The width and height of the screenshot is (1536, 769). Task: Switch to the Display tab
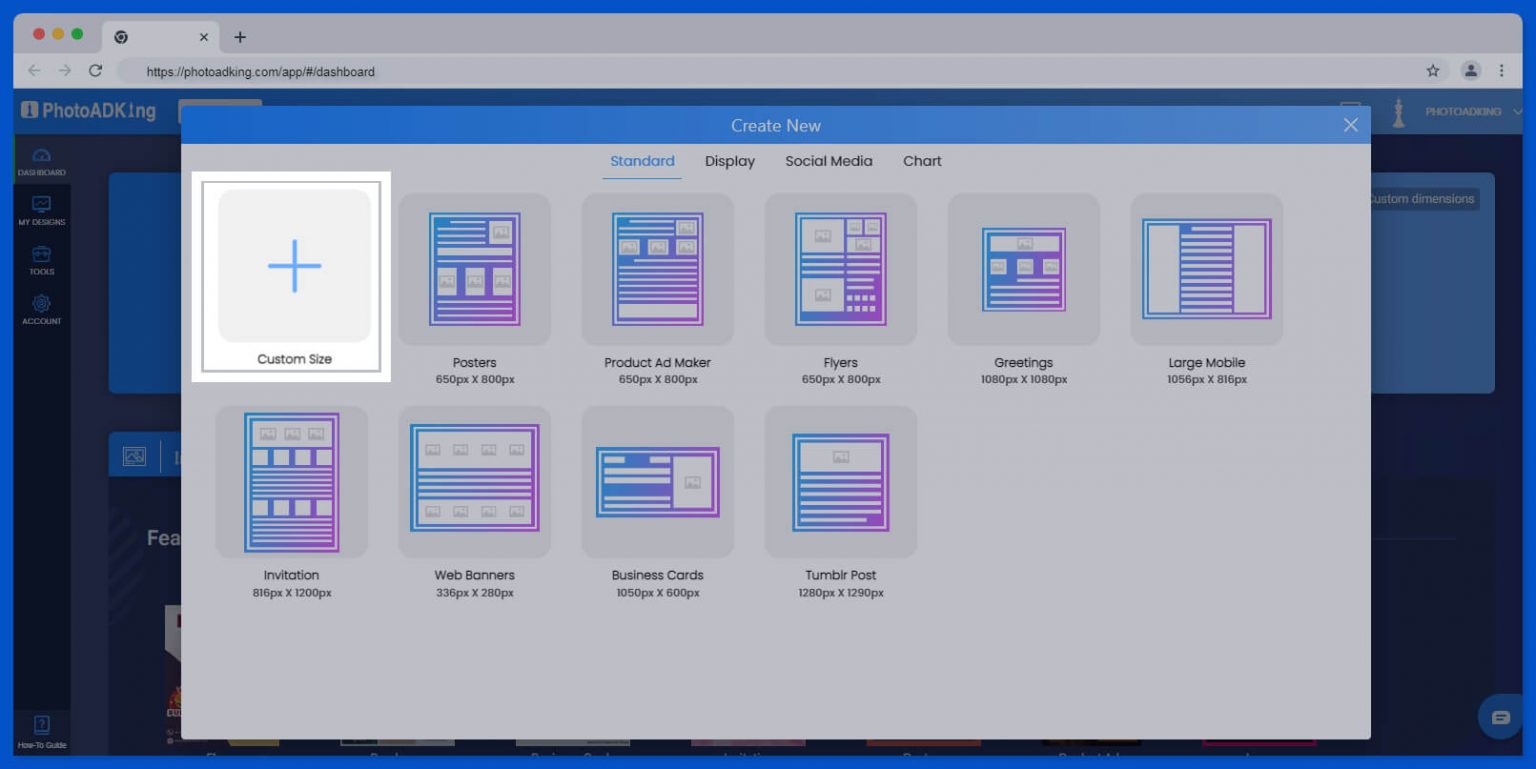[729, 161]
